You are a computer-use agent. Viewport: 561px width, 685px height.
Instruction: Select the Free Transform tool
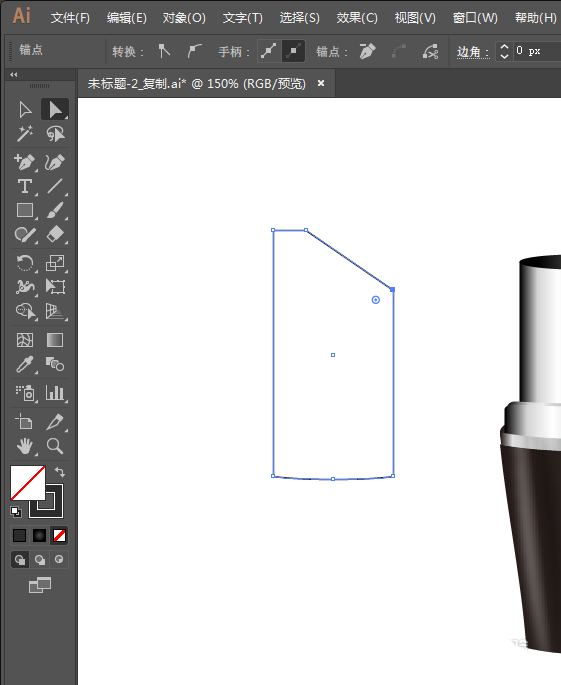coord(55,287)
